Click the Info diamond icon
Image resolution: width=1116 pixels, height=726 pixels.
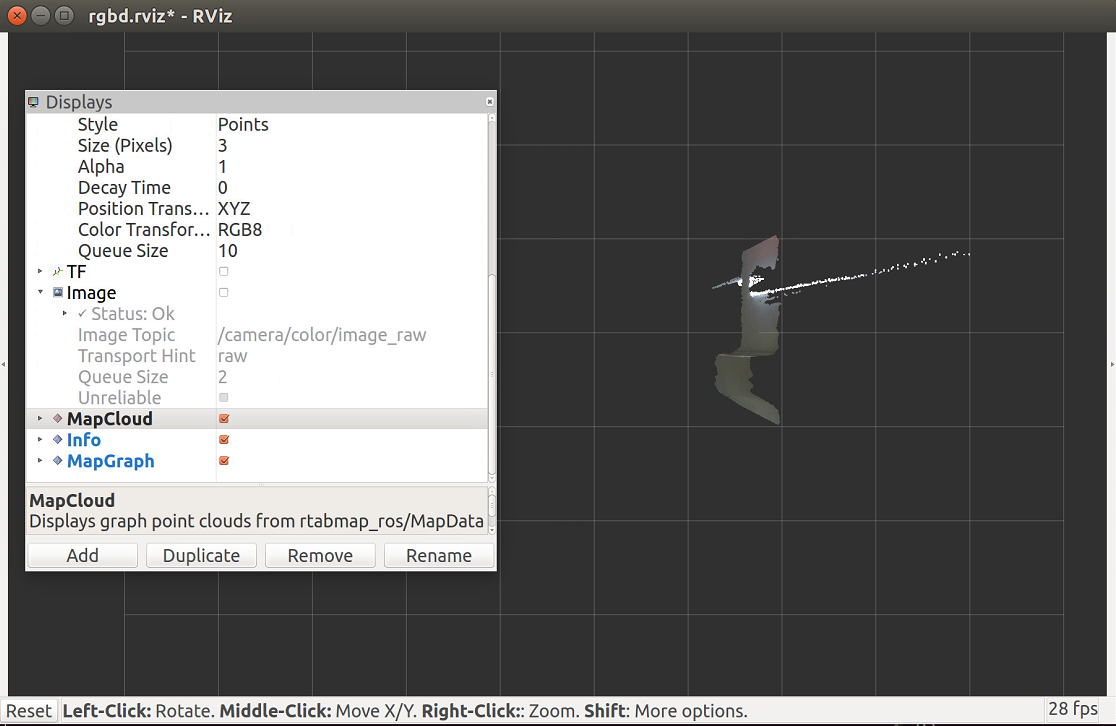pos(58,440)
